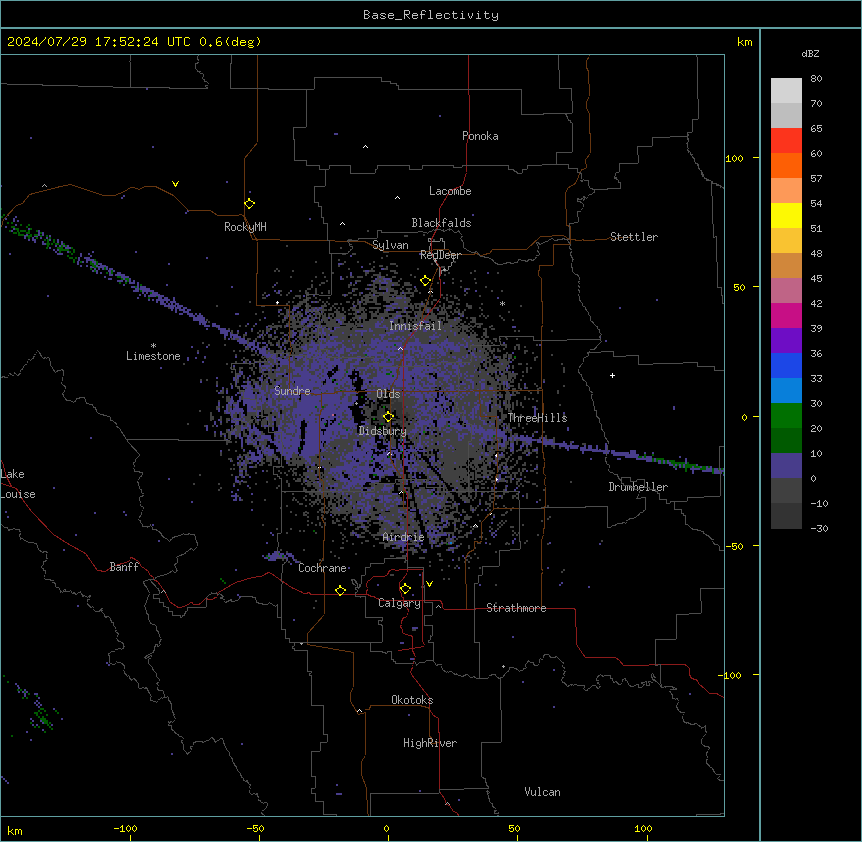Click the timestamp 2024/07/29 17:52:24 UTC text
Viewport: 862px width, 842px height.
click(99, 42)
